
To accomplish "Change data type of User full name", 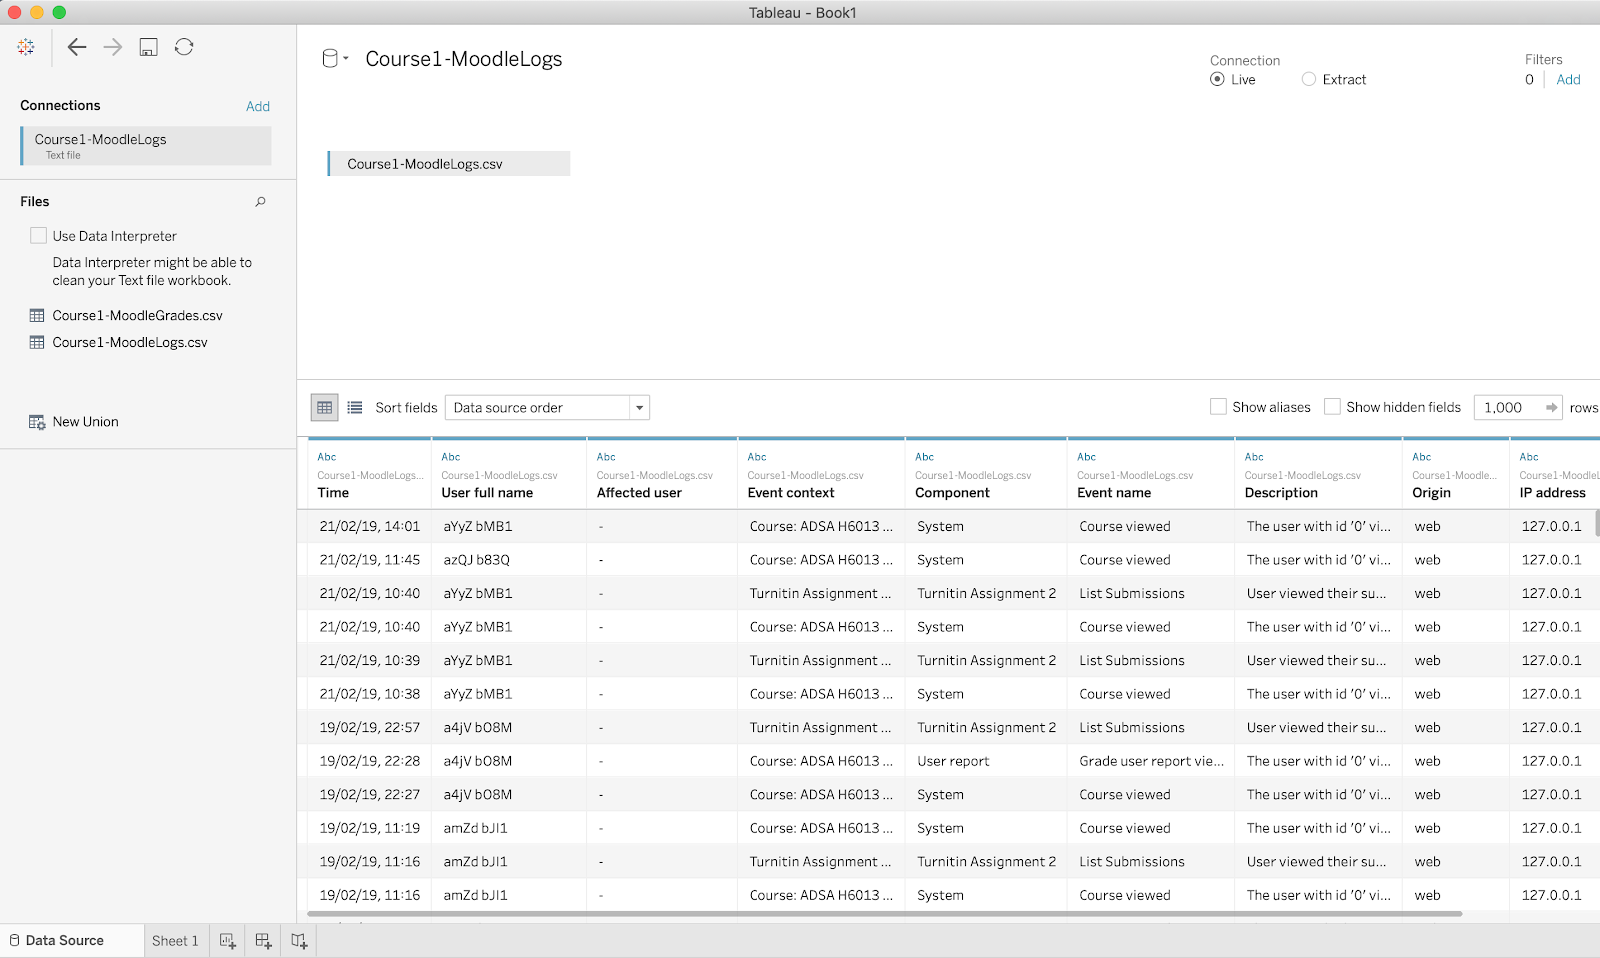I will coord(451,457).
